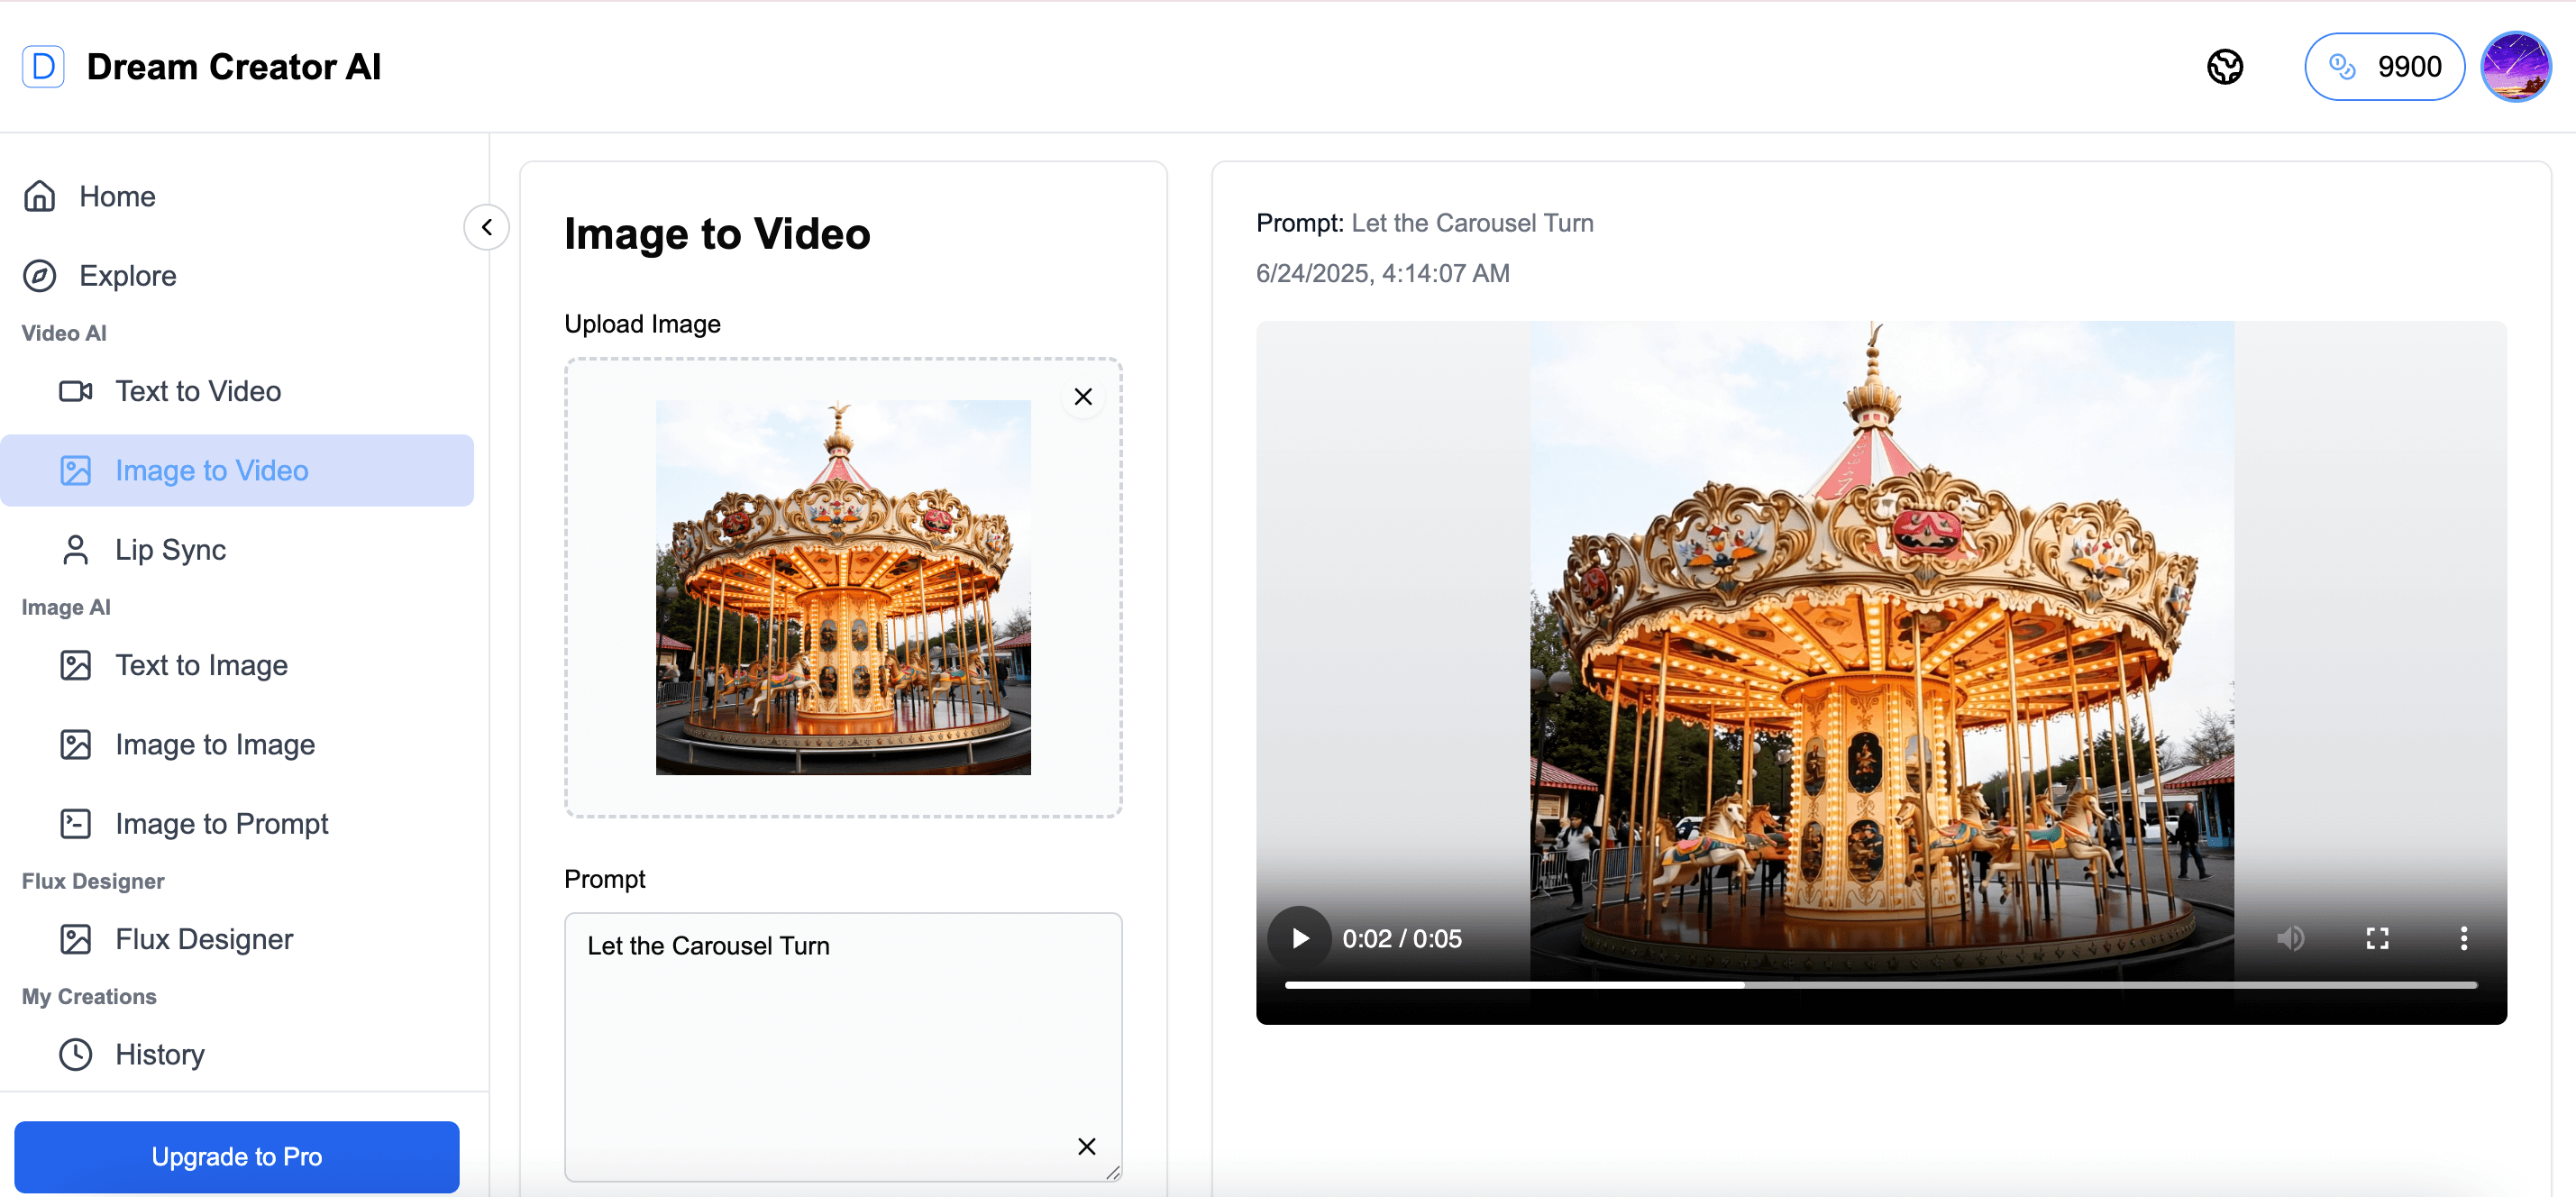The image size is (2576, 1197).
Task: Open the Image to Prompt tool
Action: (220, 823)
